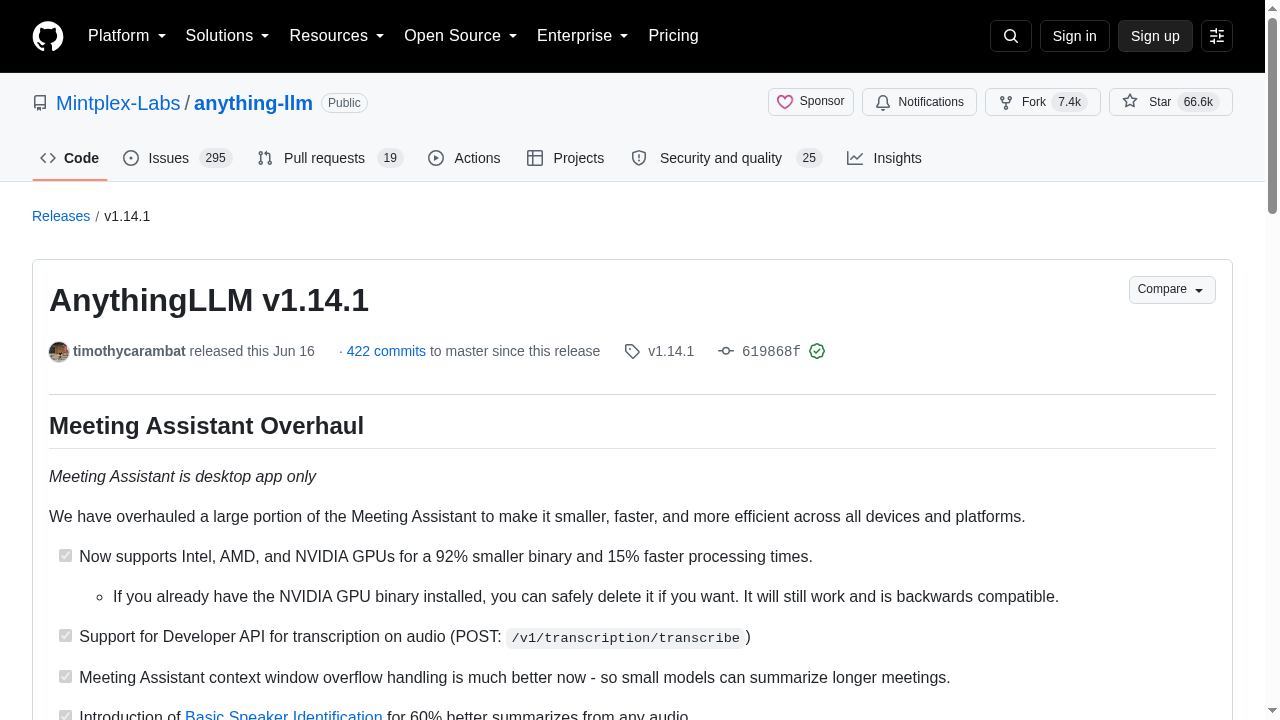Open the Compare dropdown
This screenshot has width=1280, height=720.
(1172, 290)
